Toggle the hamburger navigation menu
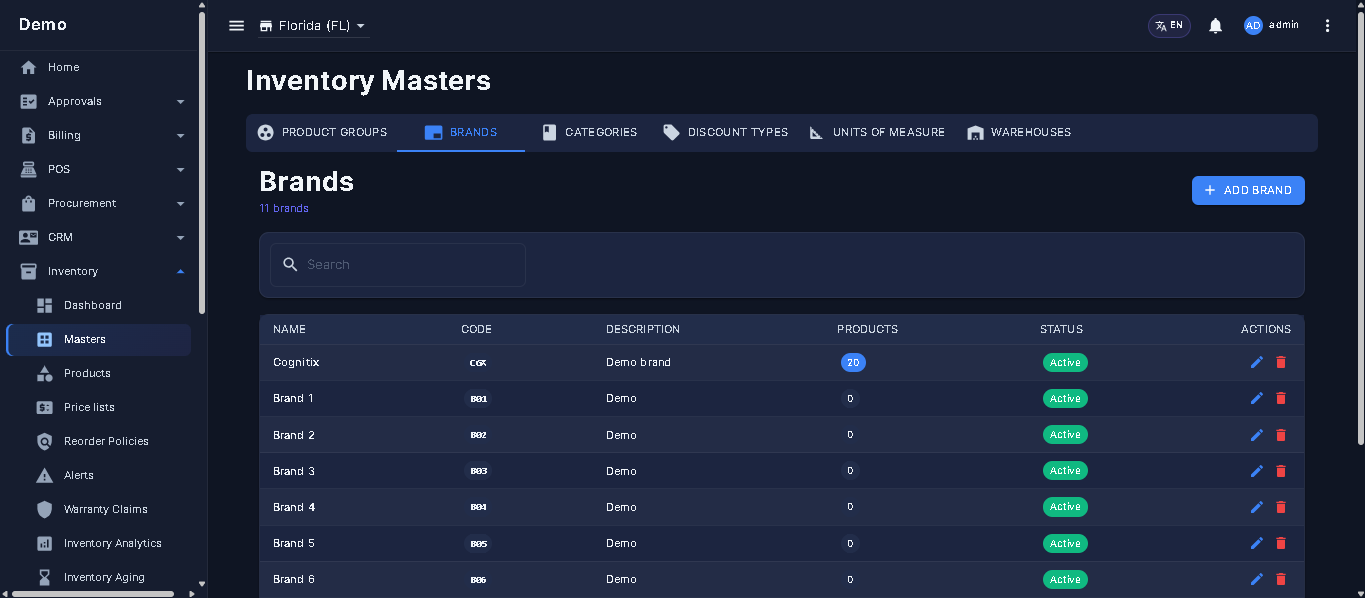The width and height of the screenshot is (1365, 598). coord(236,26)
